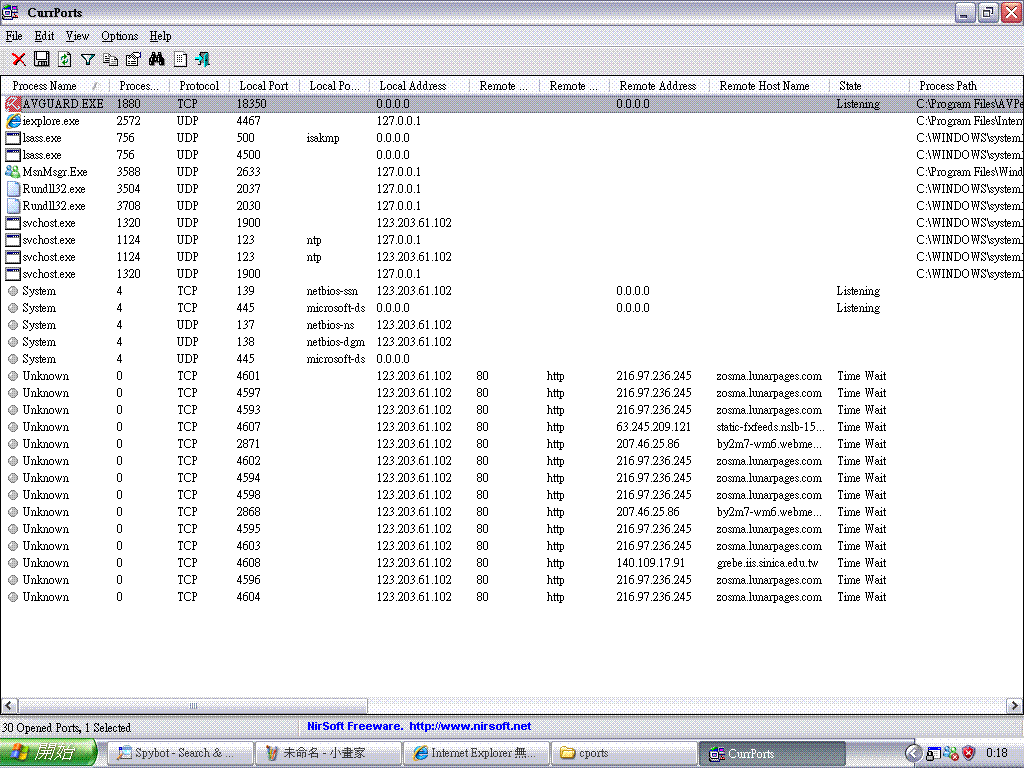Open the File menu

coord(14,36)
